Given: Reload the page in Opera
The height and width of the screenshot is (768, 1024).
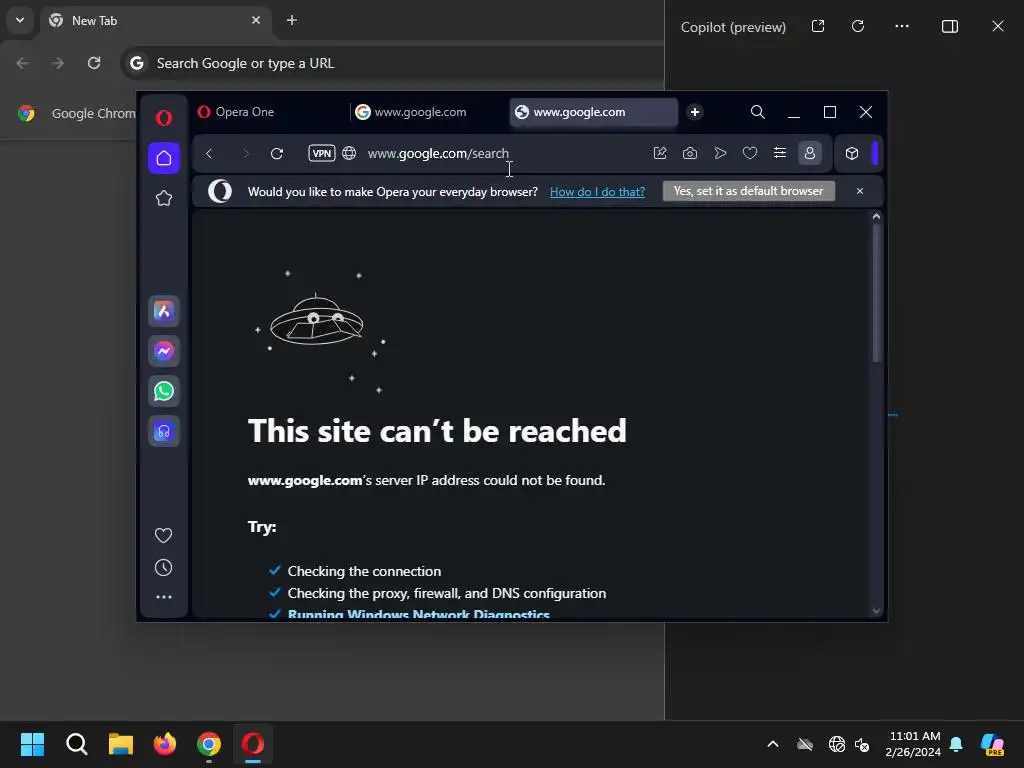Looking at the screenshot, I should [277, 153].
